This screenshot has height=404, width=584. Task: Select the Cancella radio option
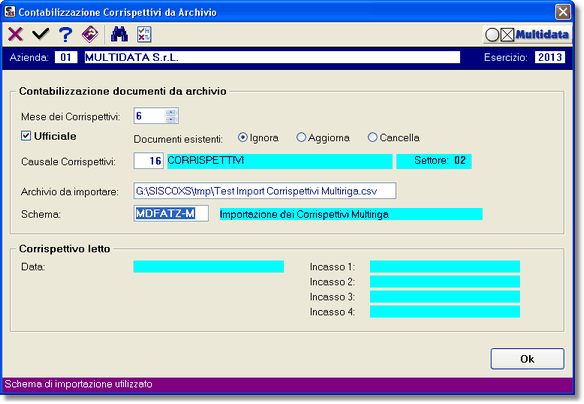[372, 137]
